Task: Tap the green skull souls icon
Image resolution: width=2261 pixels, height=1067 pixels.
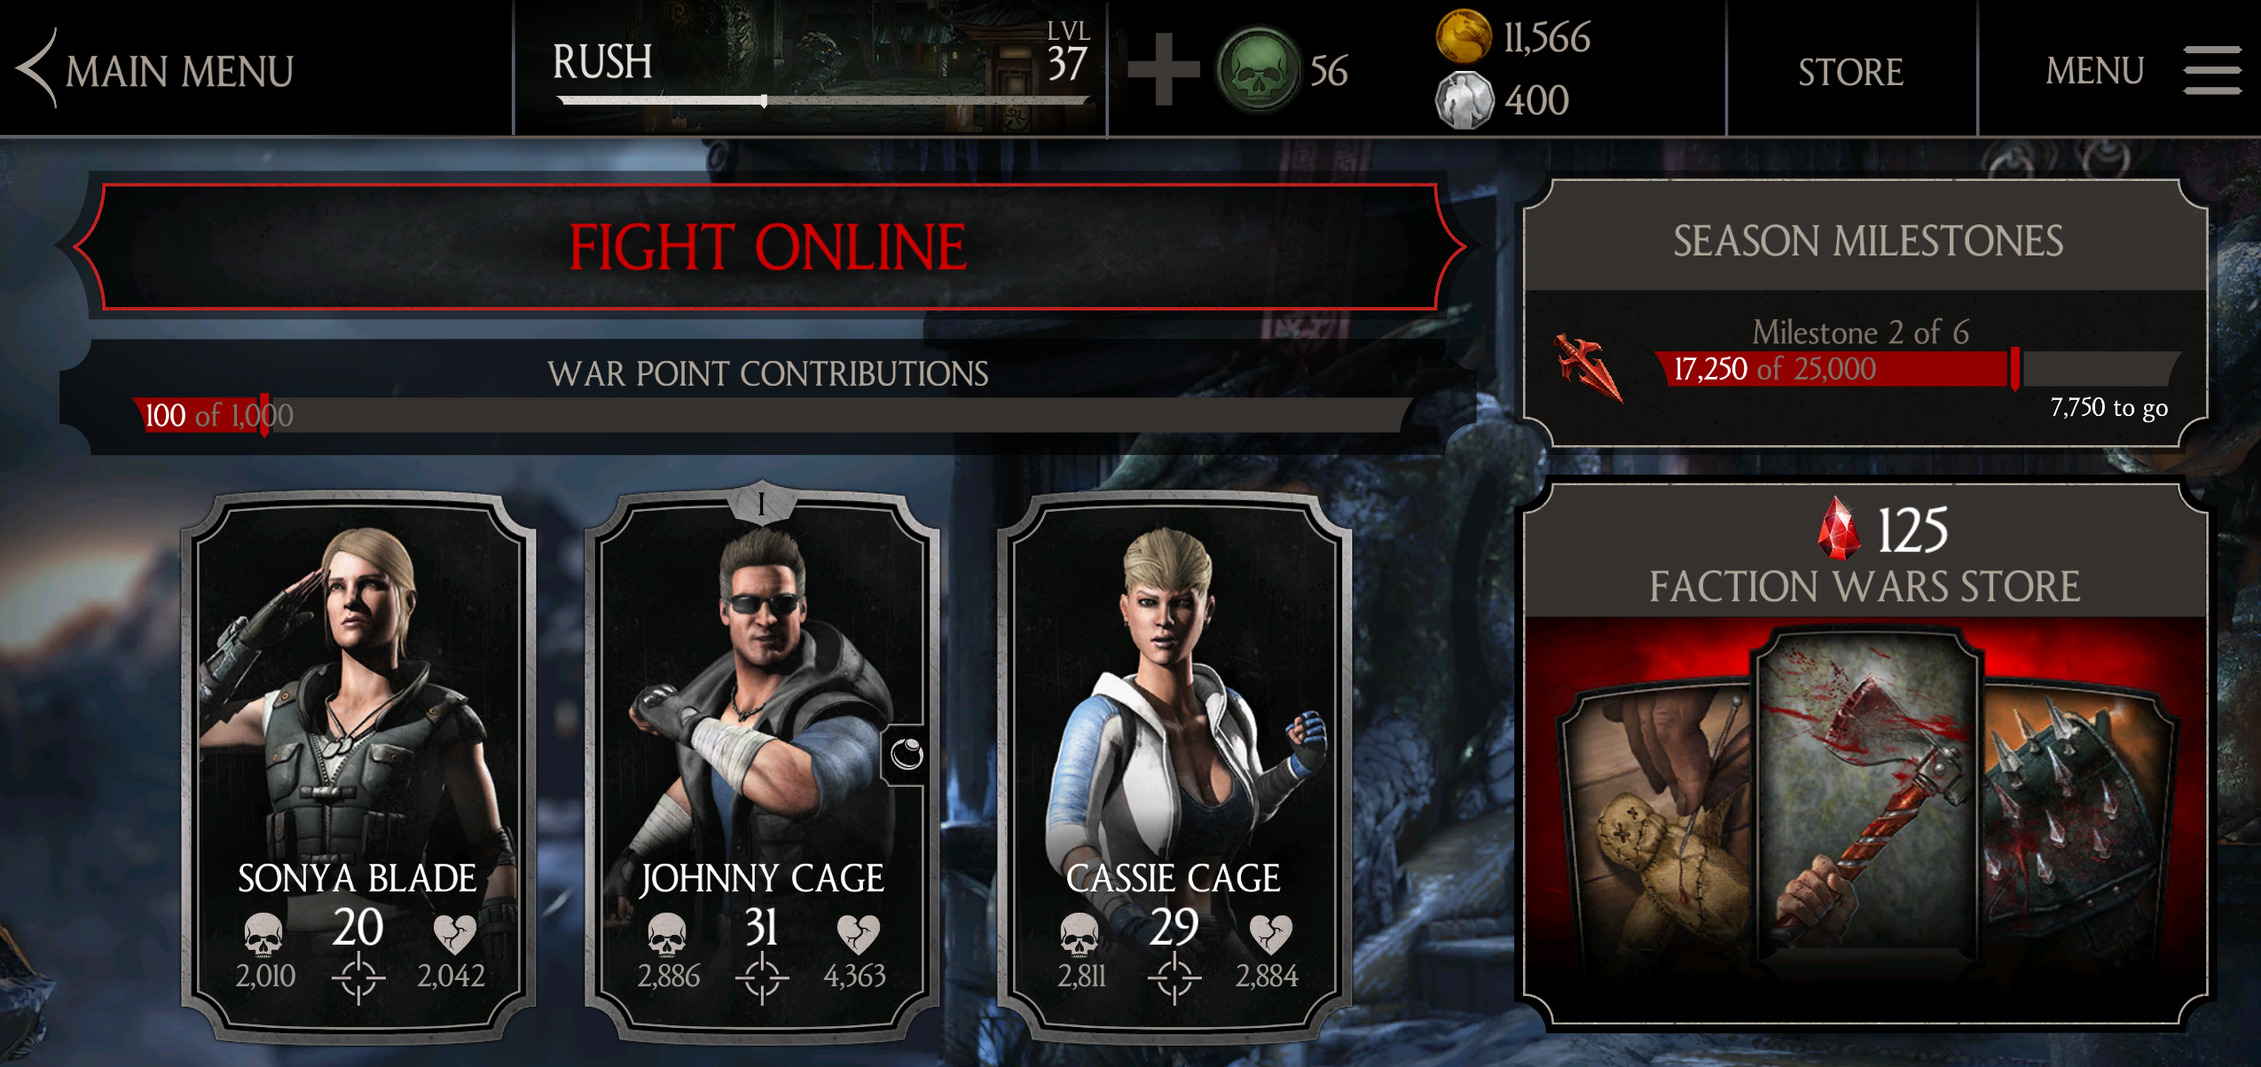Action: [x=1258, y=70]
